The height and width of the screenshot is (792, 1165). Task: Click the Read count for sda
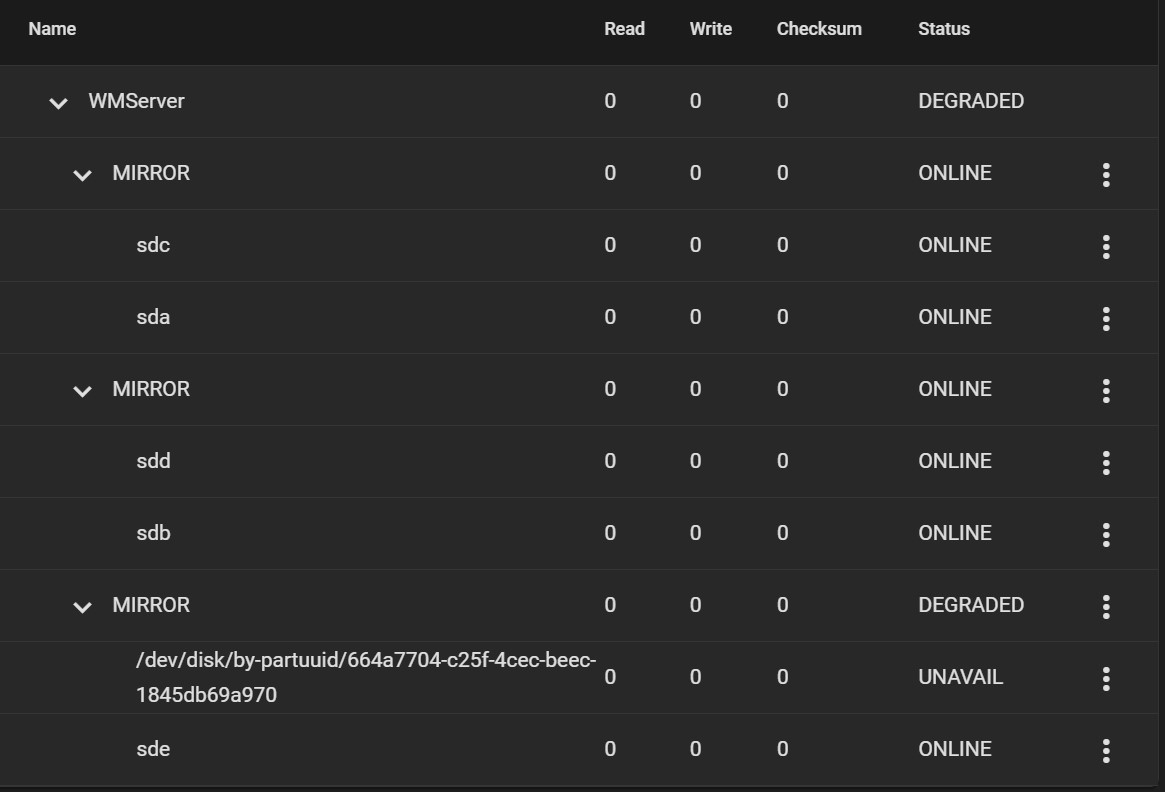610,317
